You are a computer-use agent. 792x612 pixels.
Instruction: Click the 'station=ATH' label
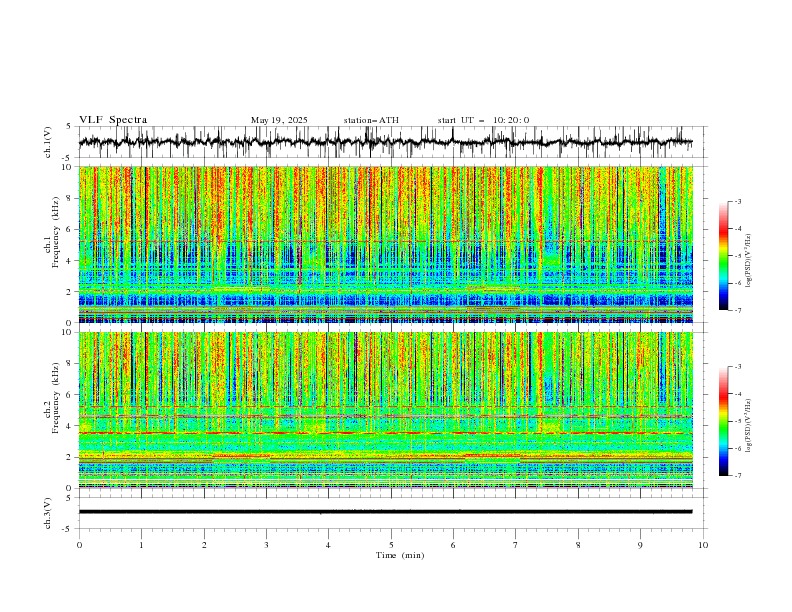371,120
